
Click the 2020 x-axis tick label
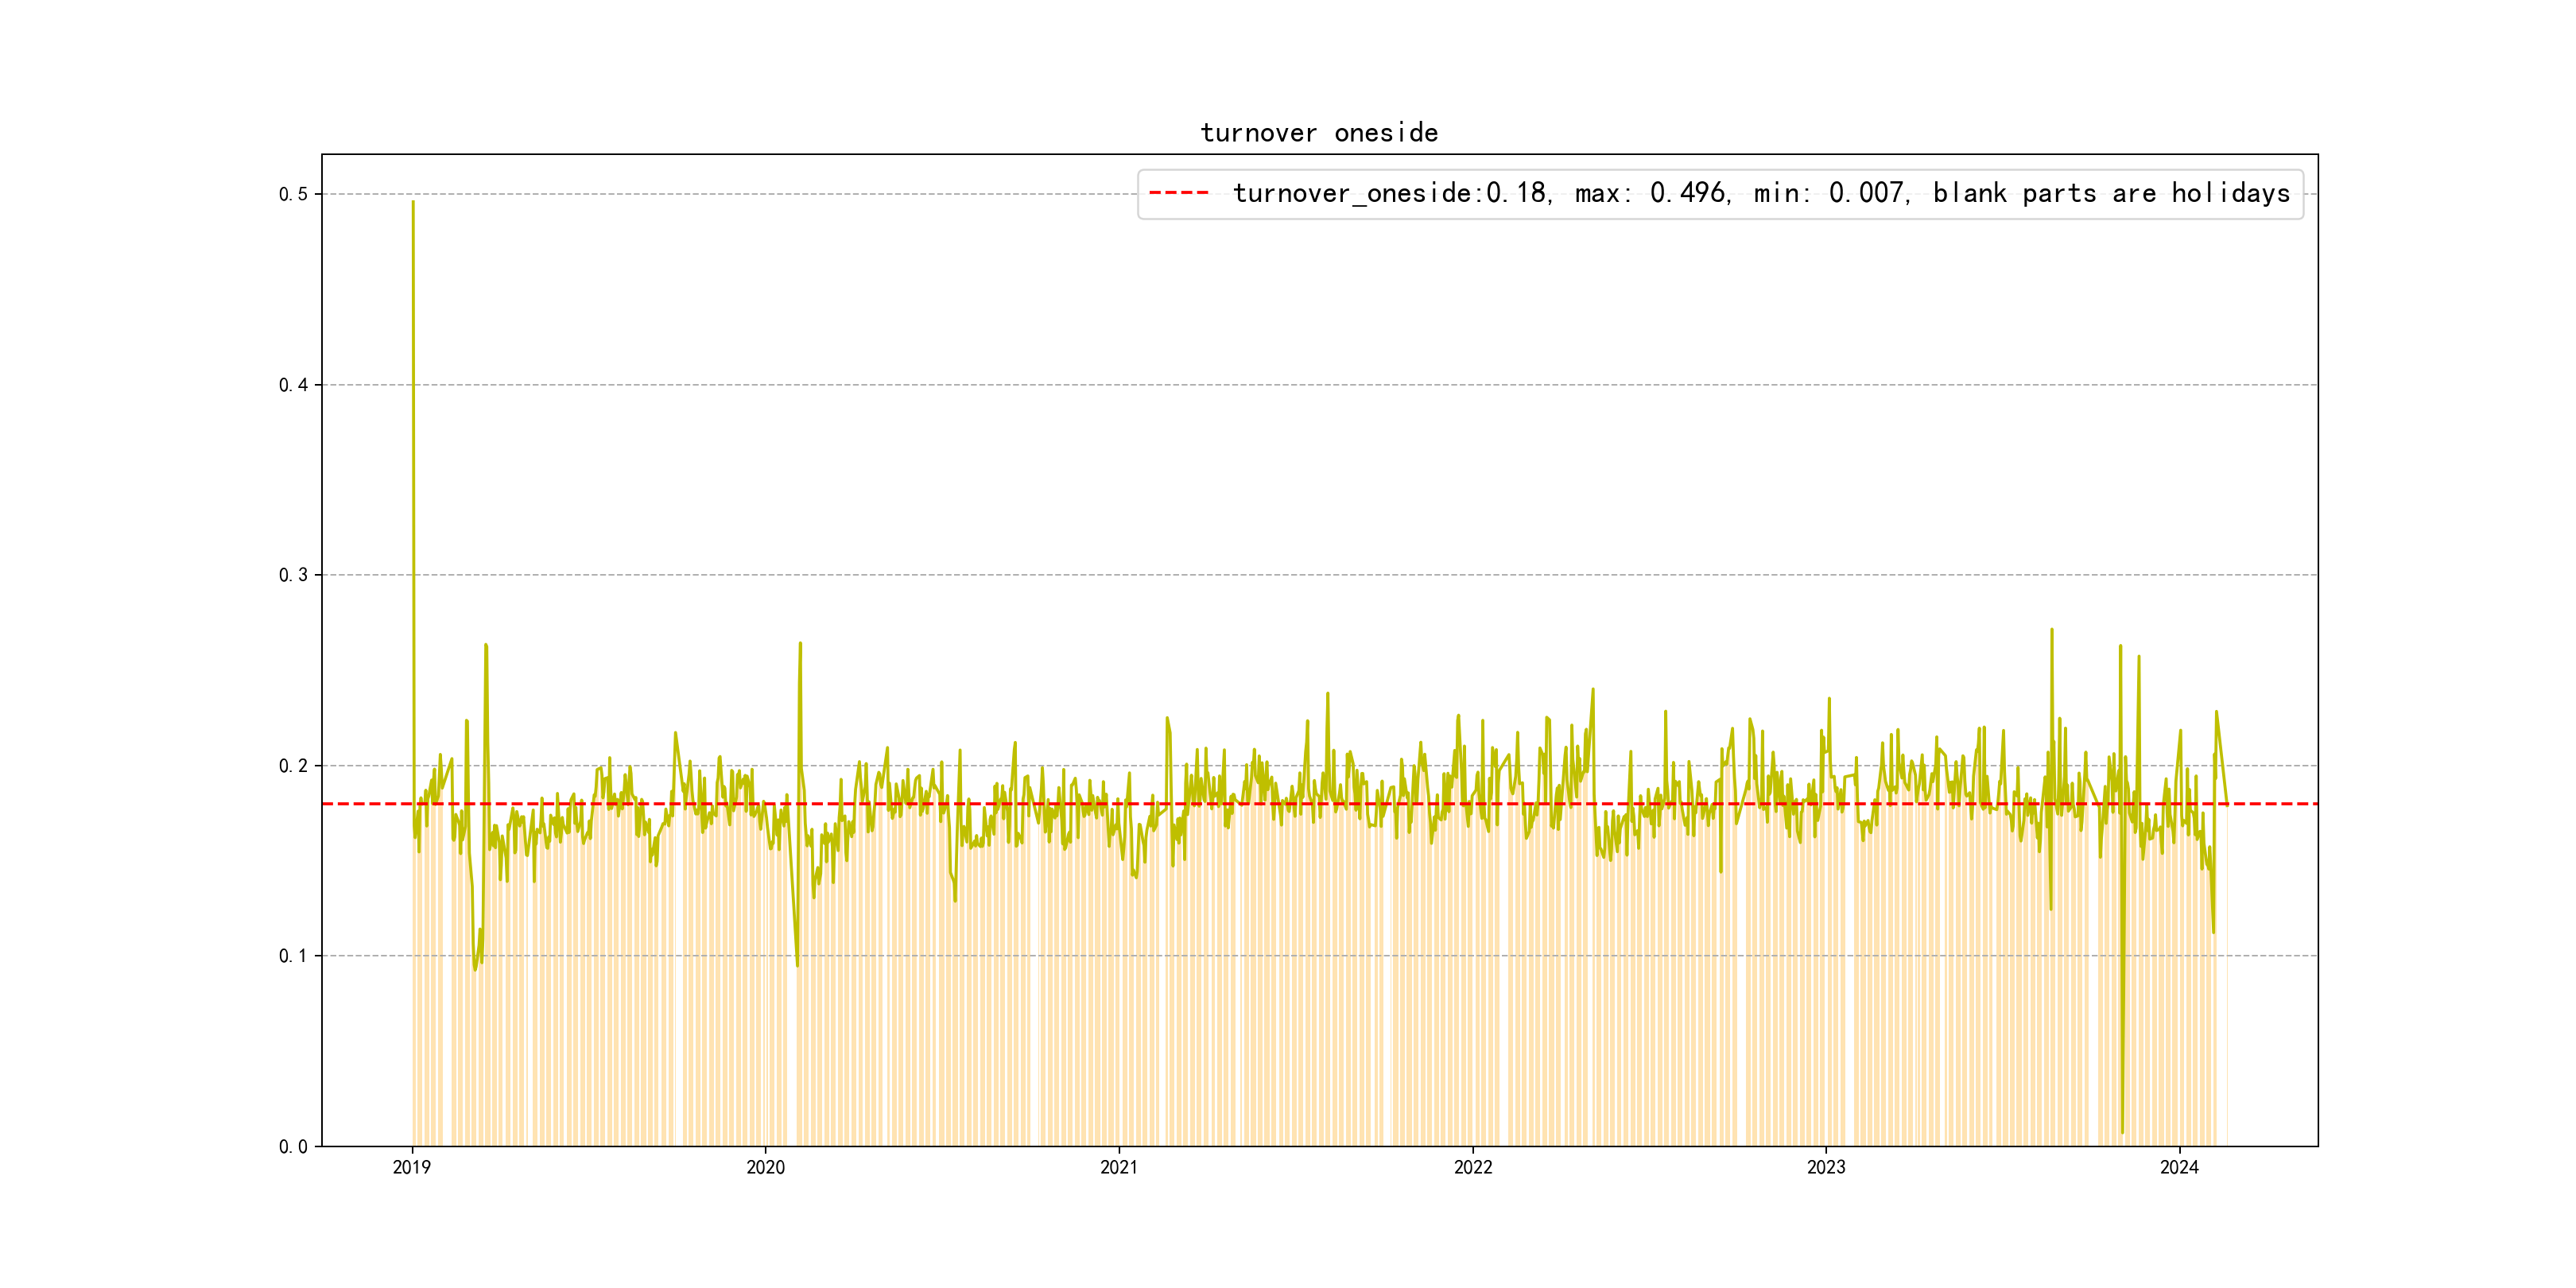[x=766, y=1167]
